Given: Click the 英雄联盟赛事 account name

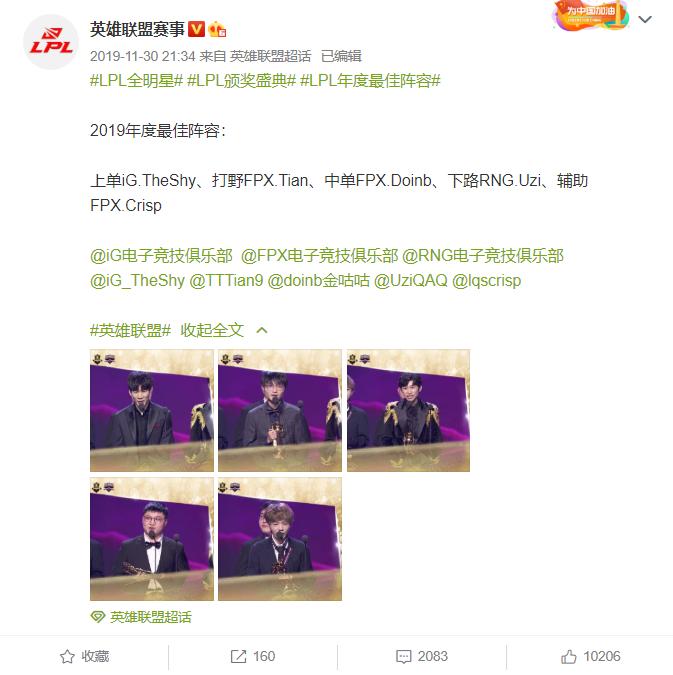Looking at the screenshot, I should point(137,29).
